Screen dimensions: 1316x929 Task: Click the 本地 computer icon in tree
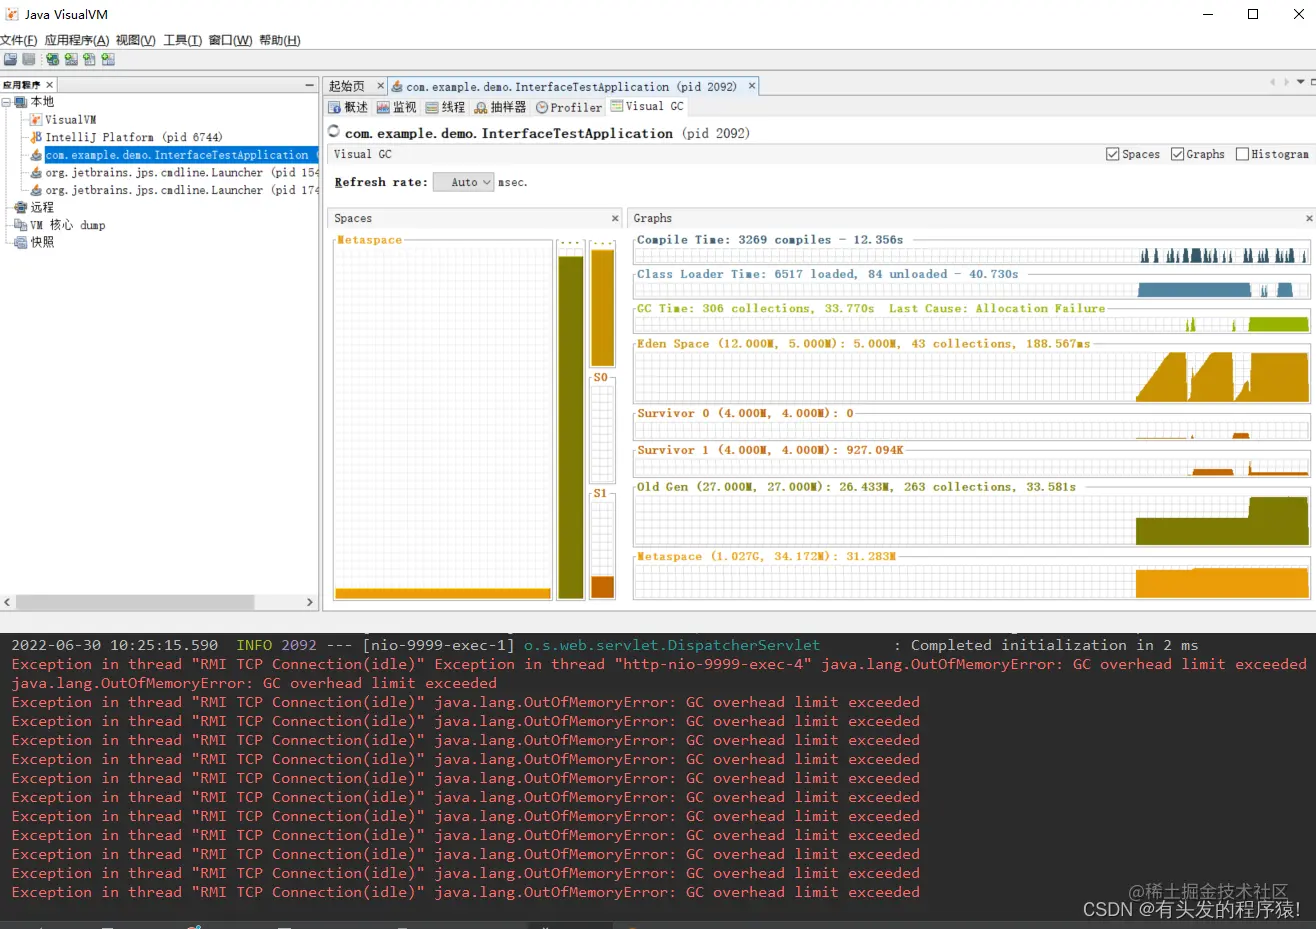point(21,102)
